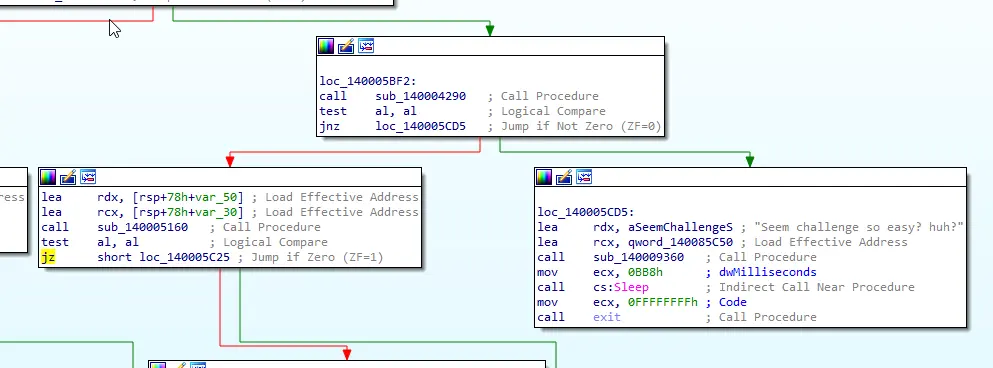Select the highlighted jz mnemonic
Screen dimensions: 993x368
click(x=47, y=257)
